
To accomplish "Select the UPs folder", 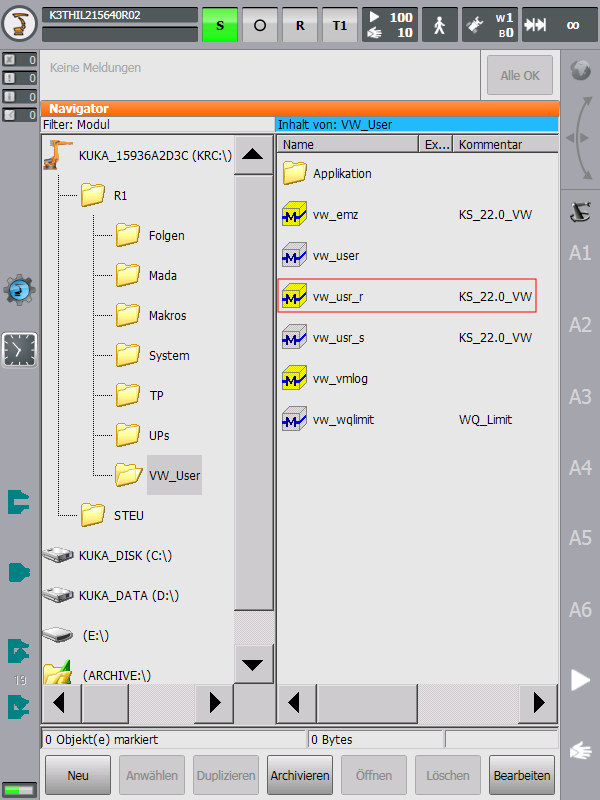I will [x=142, y=435].
